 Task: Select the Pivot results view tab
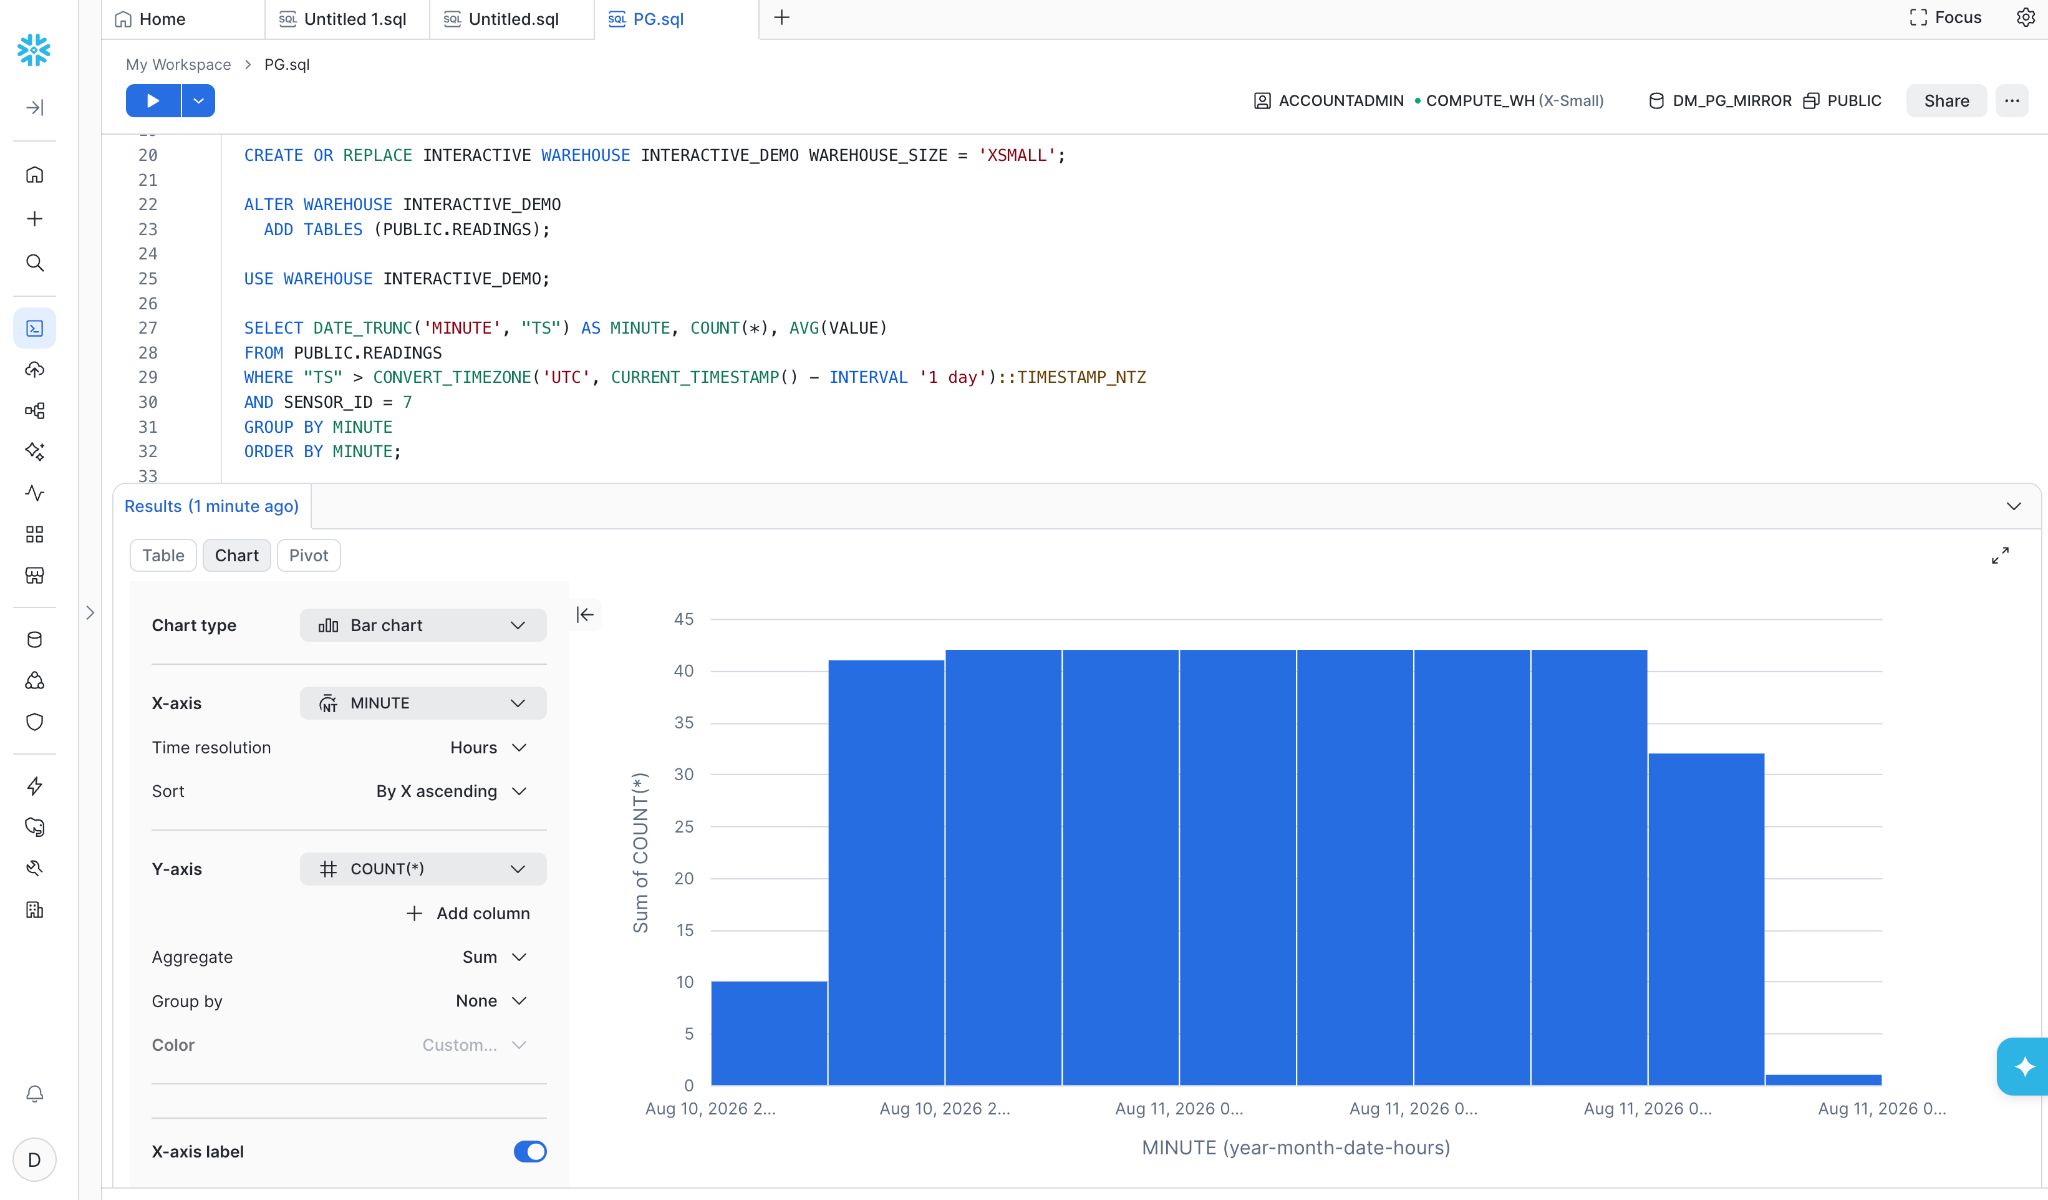(x=309, y=556)
